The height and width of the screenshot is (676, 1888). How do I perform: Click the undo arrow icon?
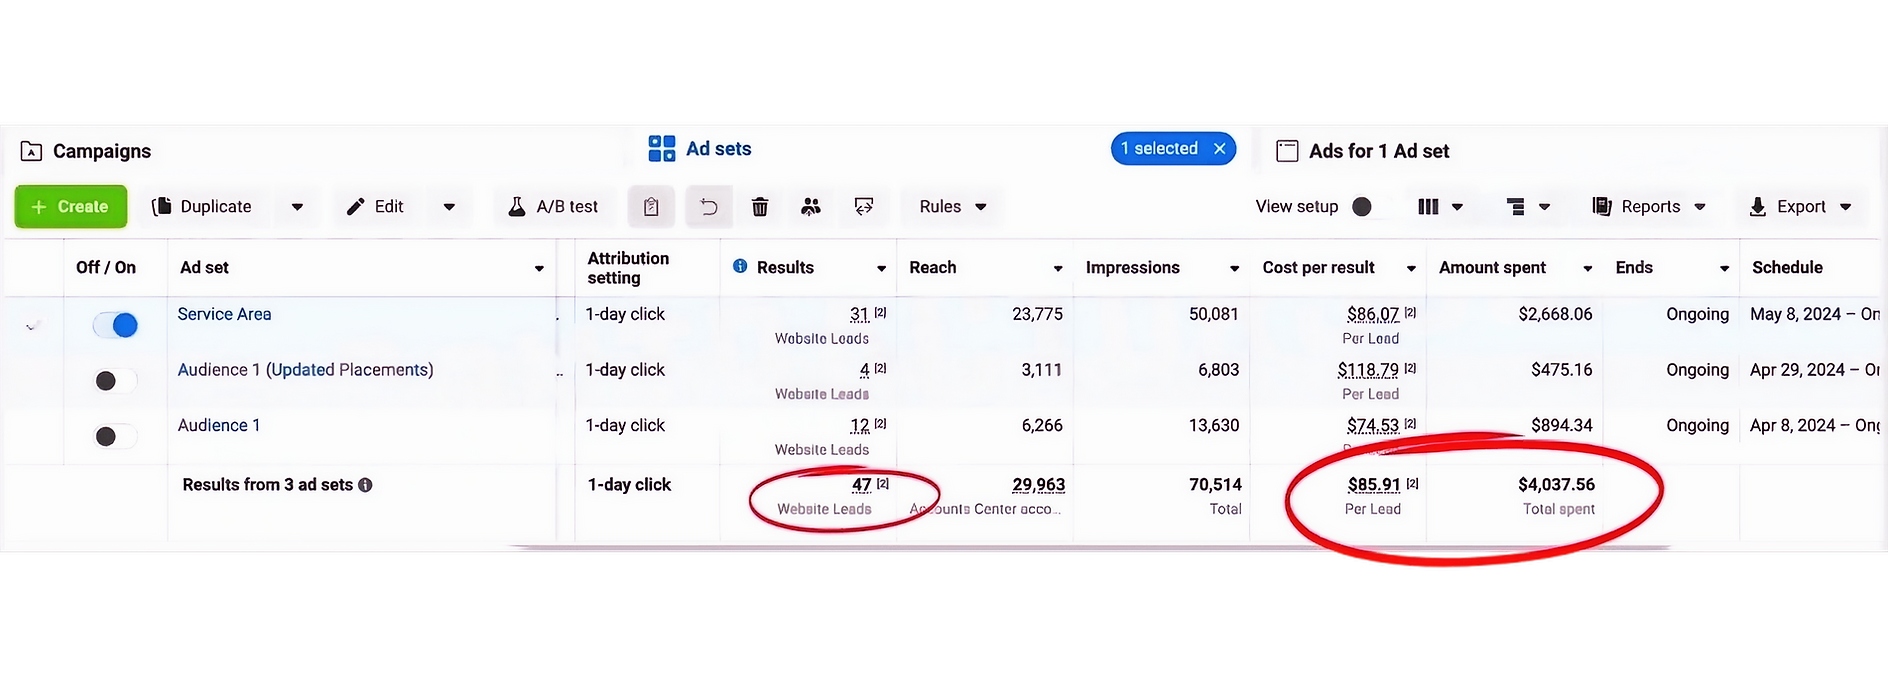708,207
